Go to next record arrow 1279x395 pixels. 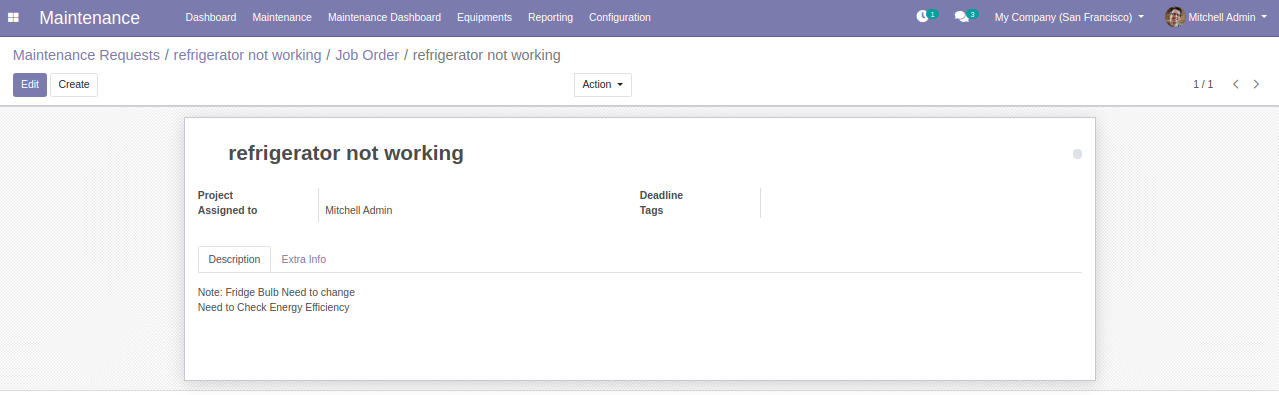(x=1257, y=85)
